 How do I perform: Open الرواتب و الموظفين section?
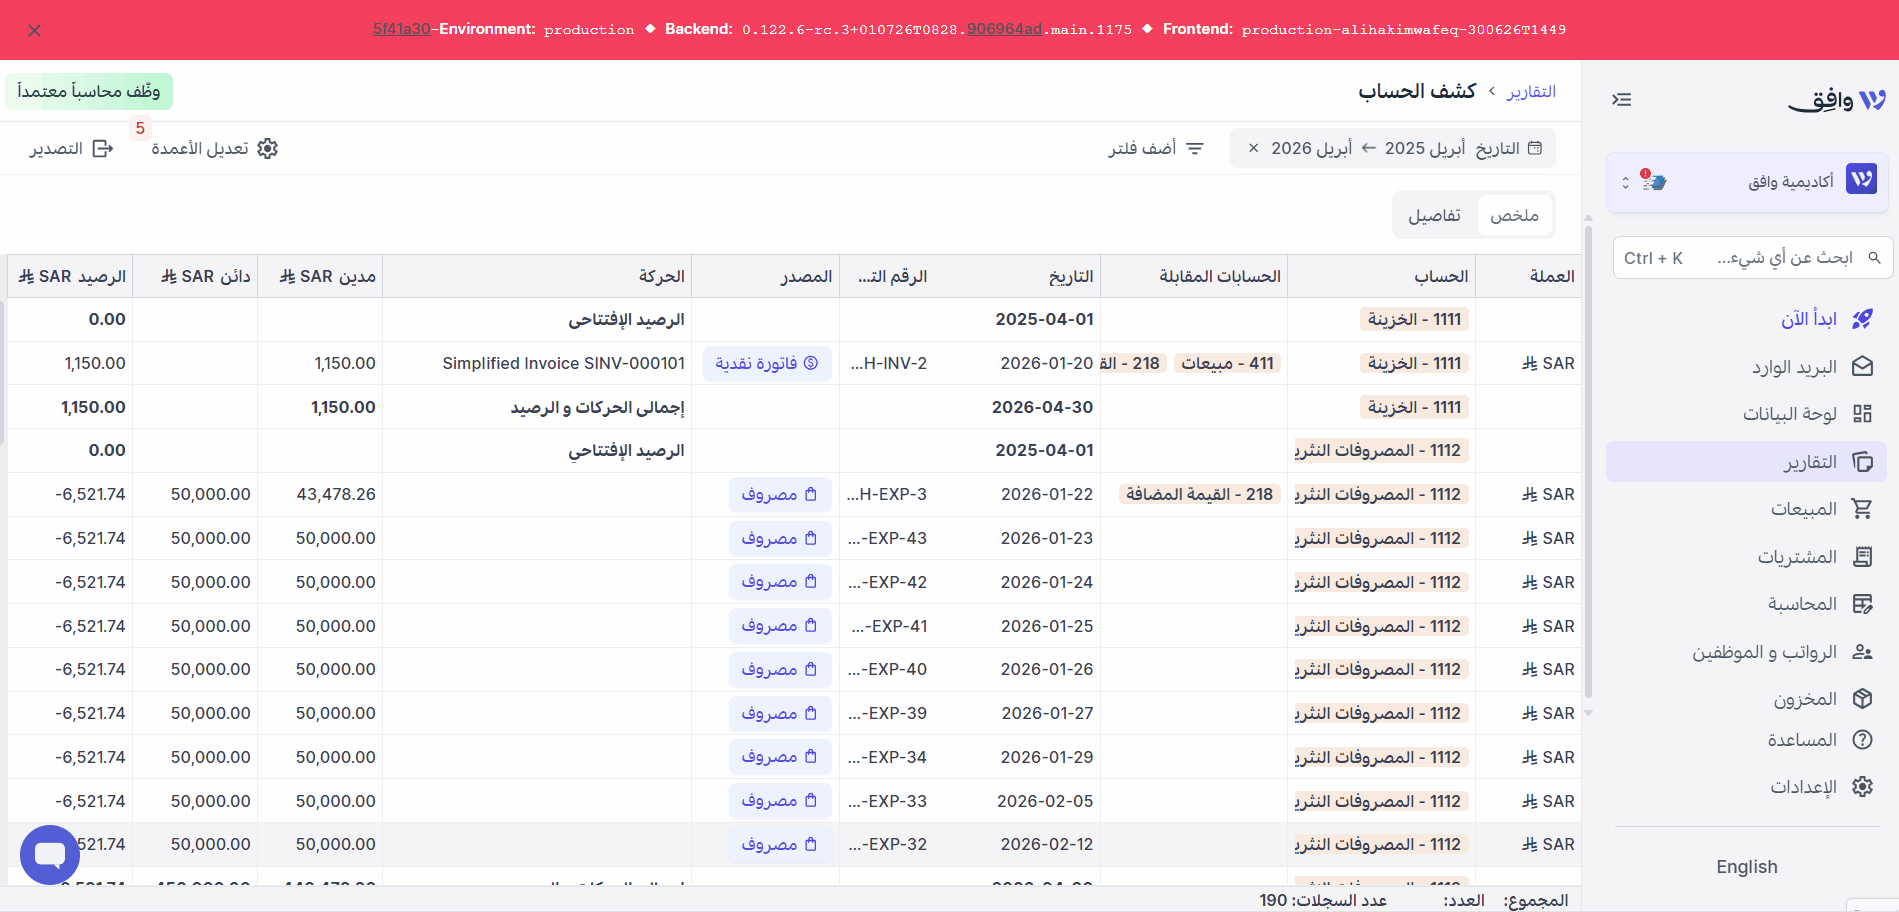pyautogui.click(x=1782, y=652)
